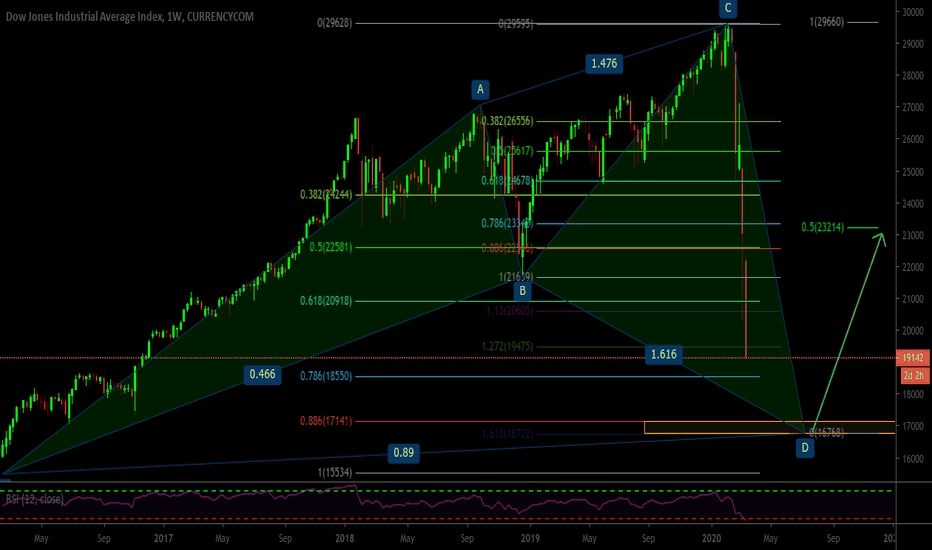Click the 0.89 ratio label
Viewport: 932px width, 550px height.
click(404, 452)
